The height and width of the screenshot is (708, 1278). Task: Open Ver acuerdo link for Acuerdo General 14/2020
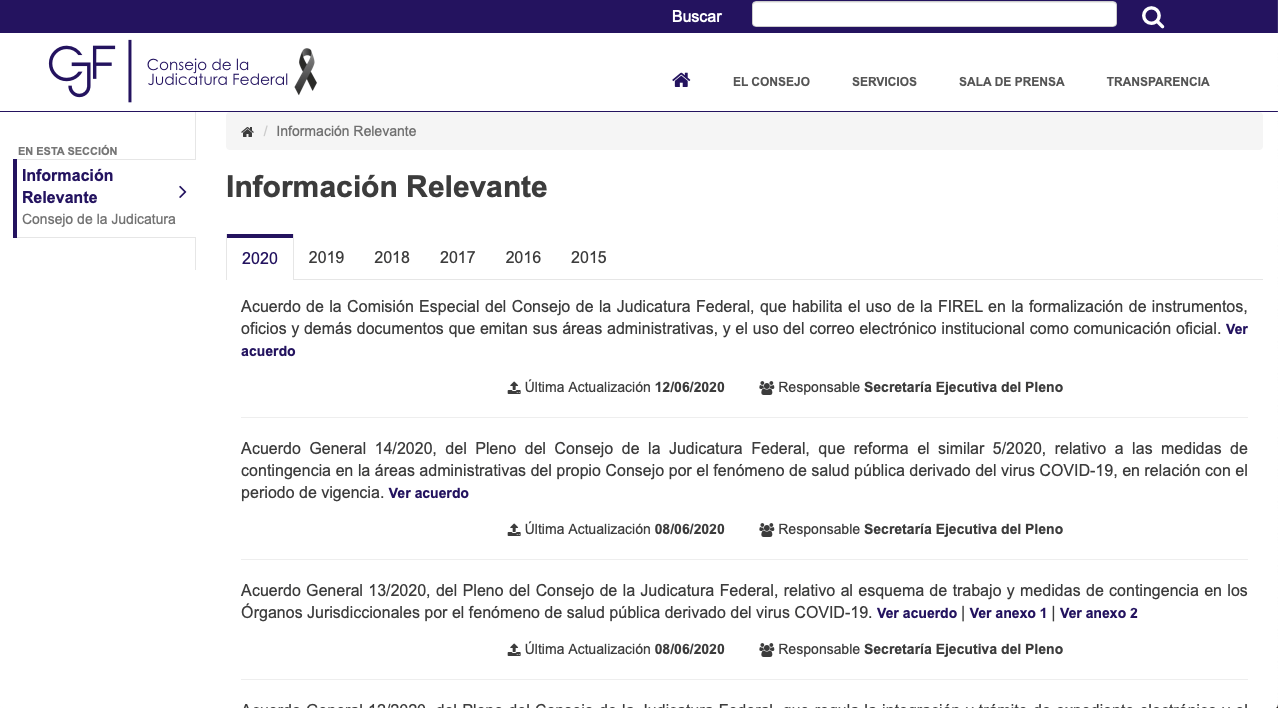(428, 493)
